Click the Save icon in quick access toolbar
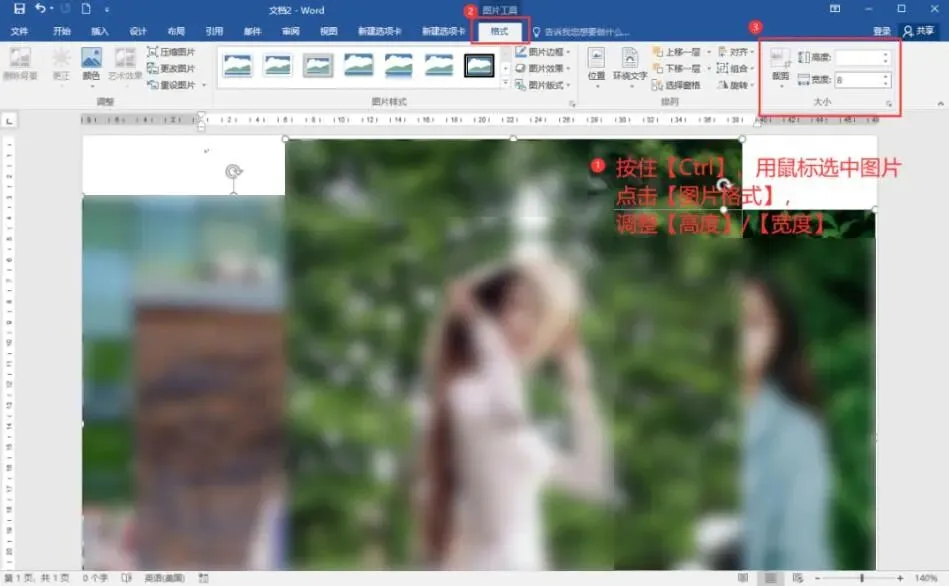 pyautogui.click(x=19, y=9)
